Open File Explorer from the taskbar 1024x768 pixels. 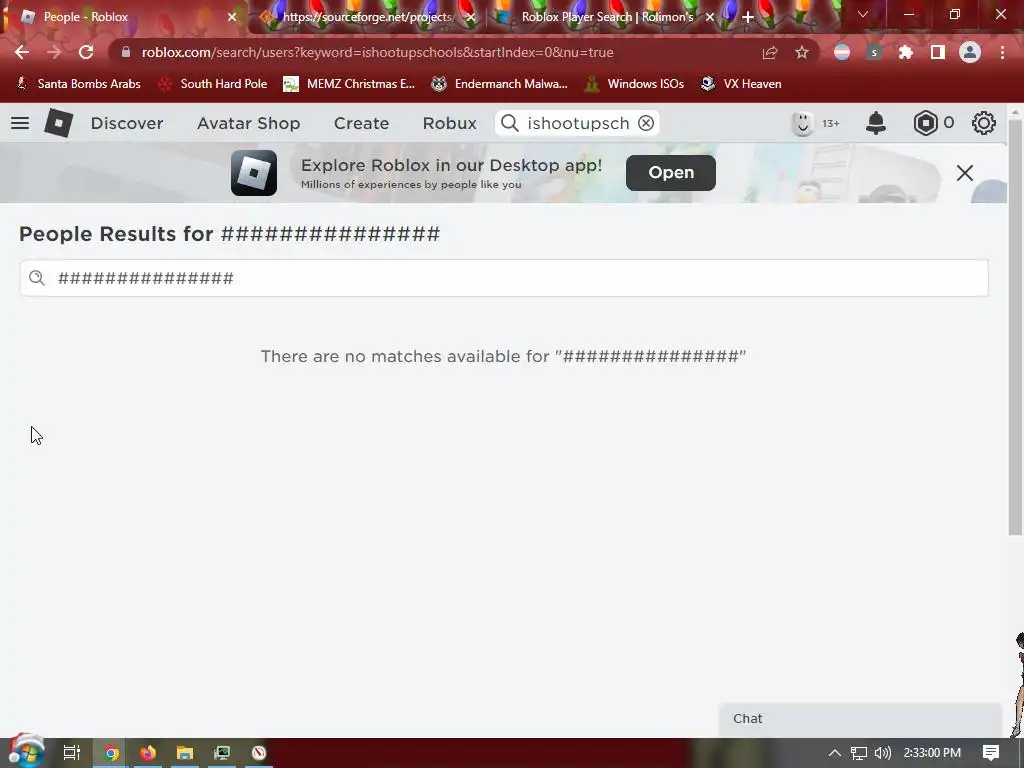coord(185,753)
